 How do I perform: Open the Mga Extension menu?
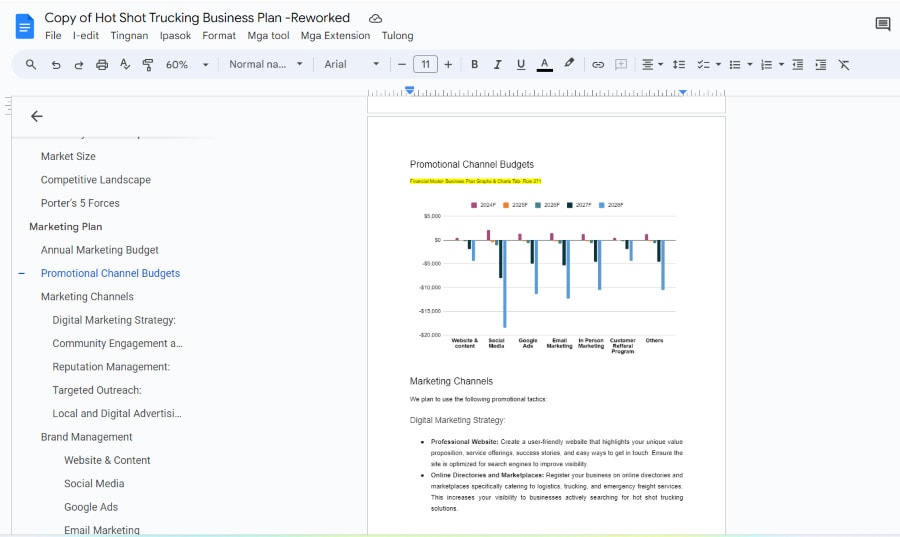[x=335, y=36]
